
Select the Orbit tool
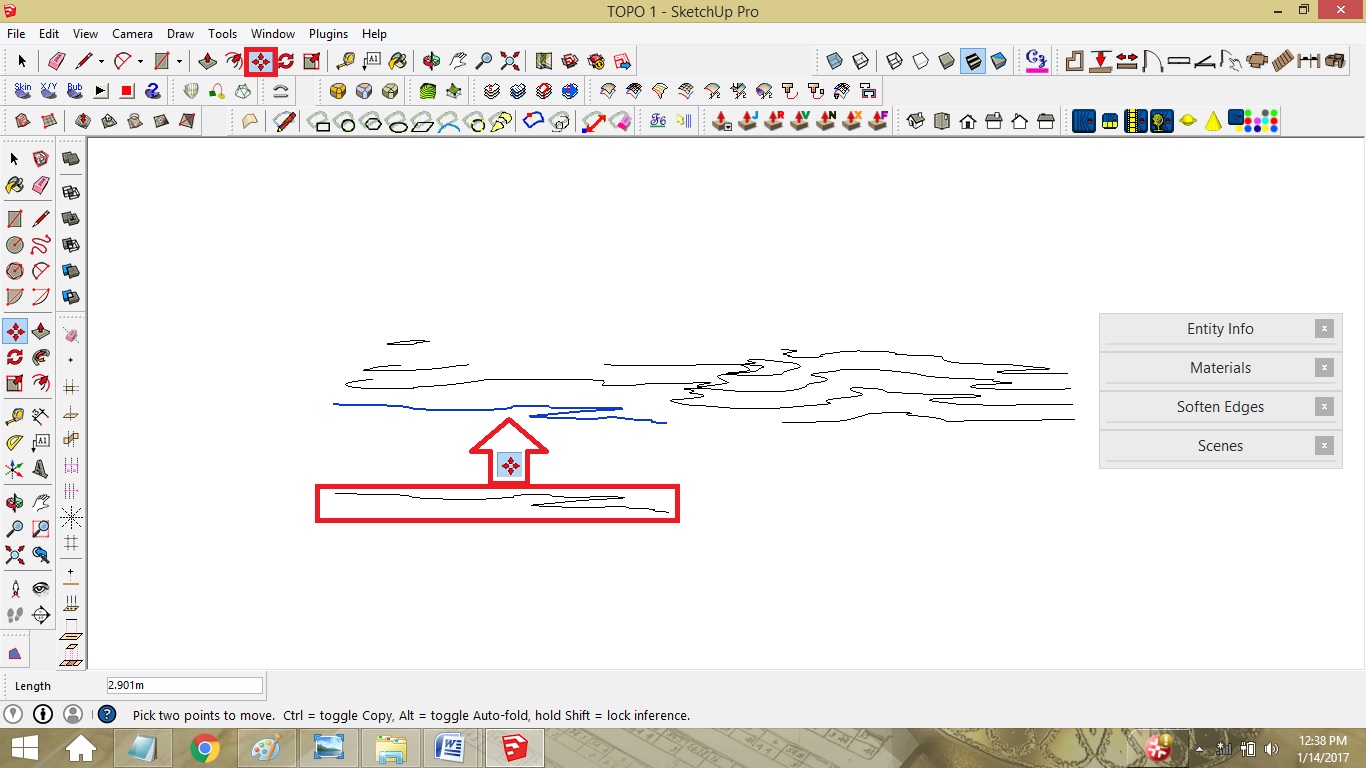coord(431,61)
